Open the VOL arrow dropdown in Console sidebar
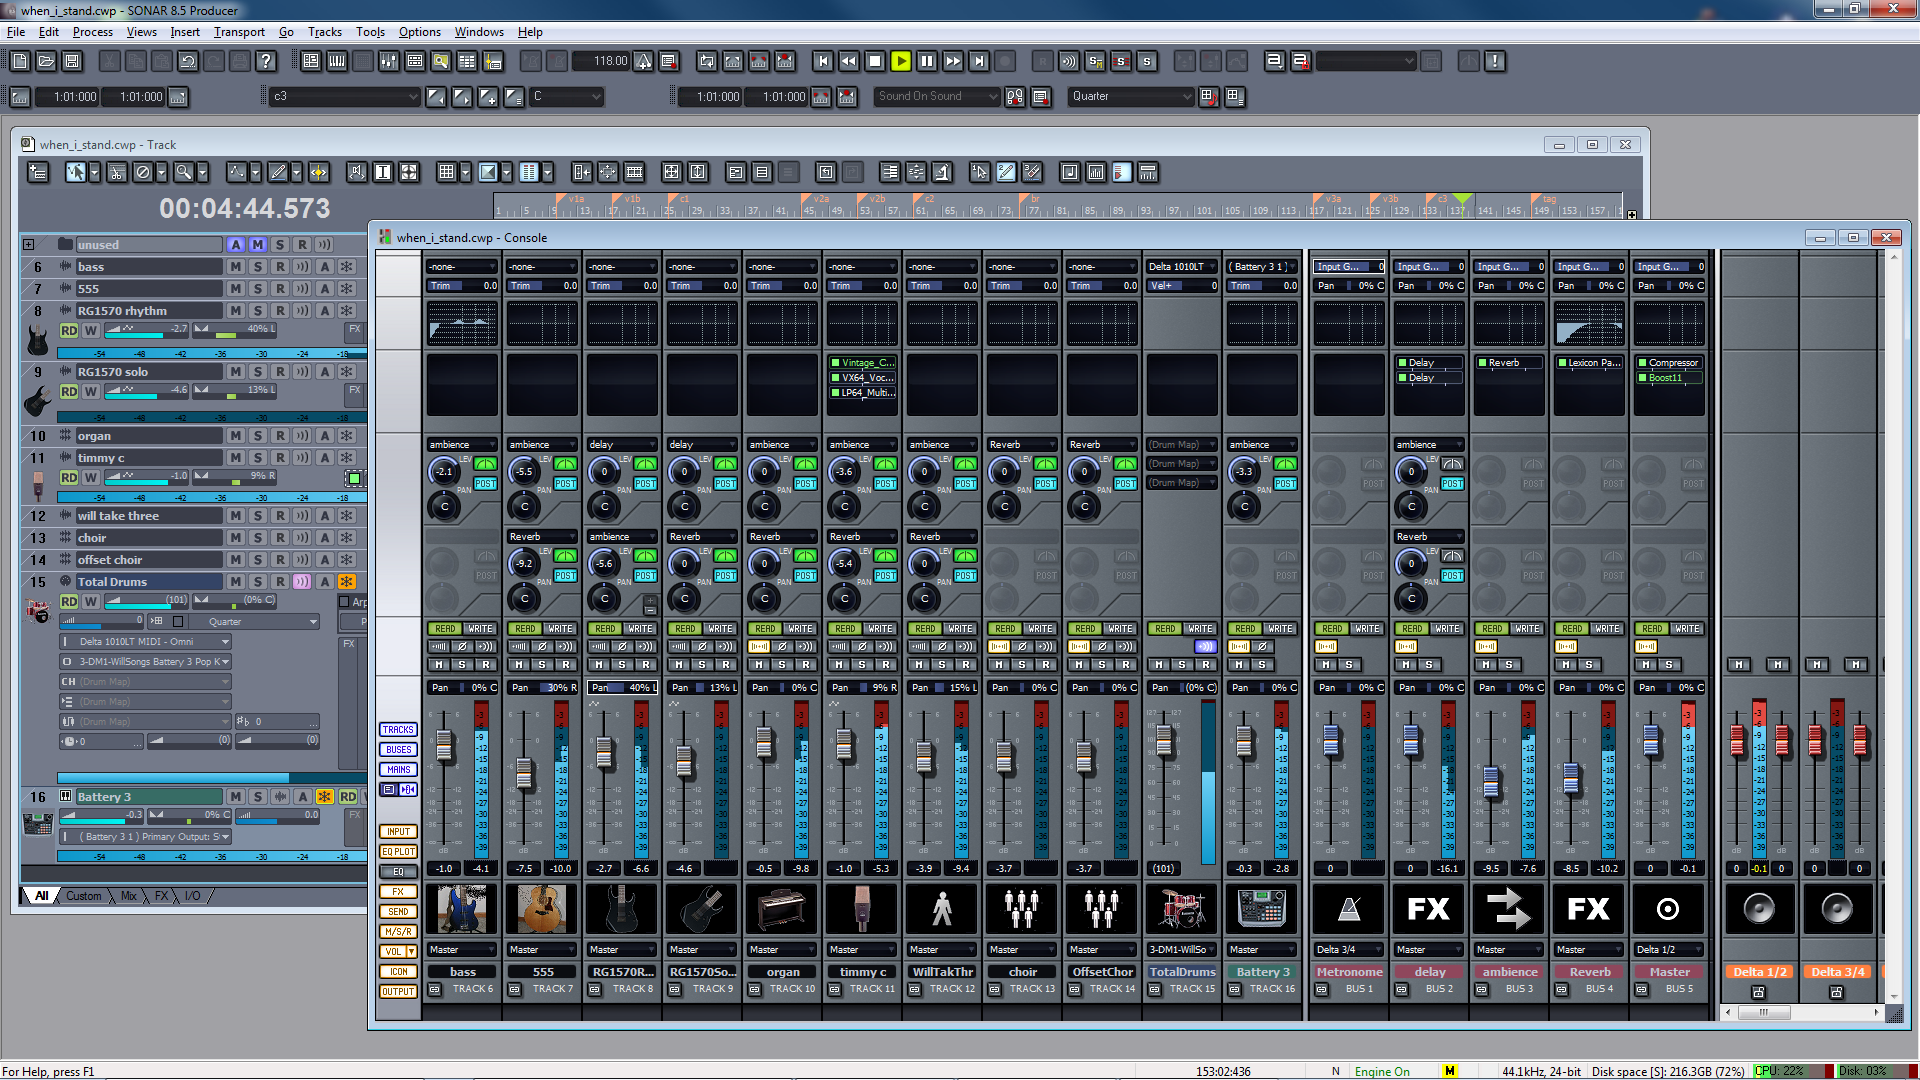Image resolution: width=1920 pixels, height=1080 pixels. (411, 952)
